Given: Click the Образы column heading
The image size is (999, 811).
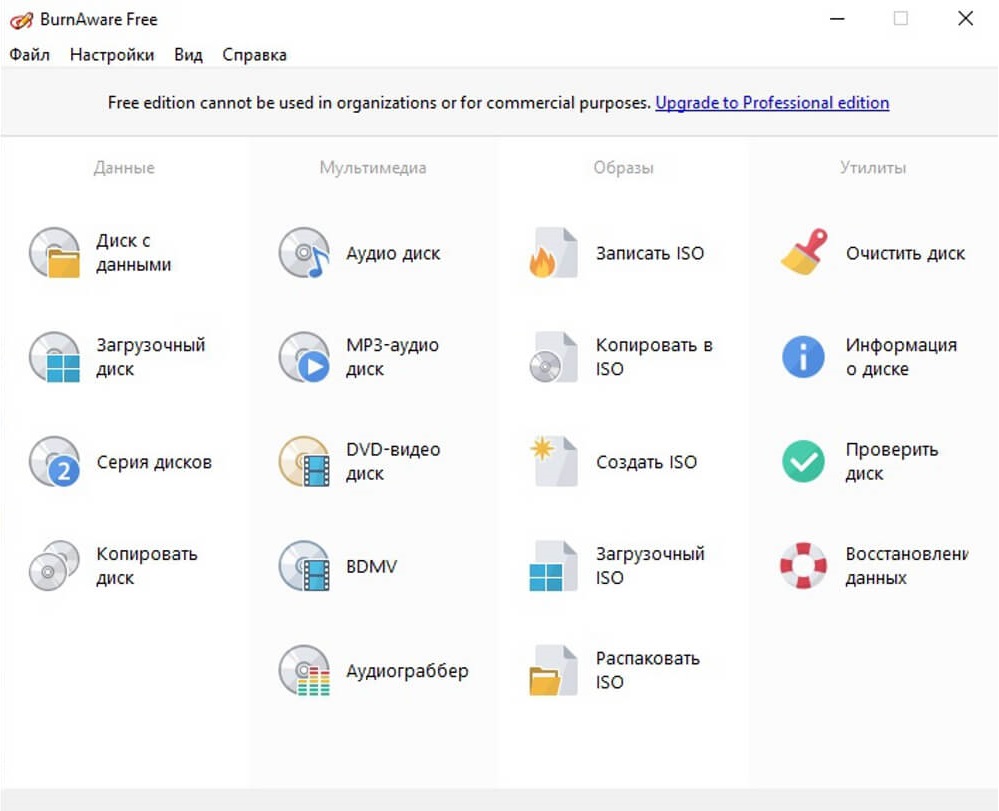Looking at the screenshot, I should [623, 168].
